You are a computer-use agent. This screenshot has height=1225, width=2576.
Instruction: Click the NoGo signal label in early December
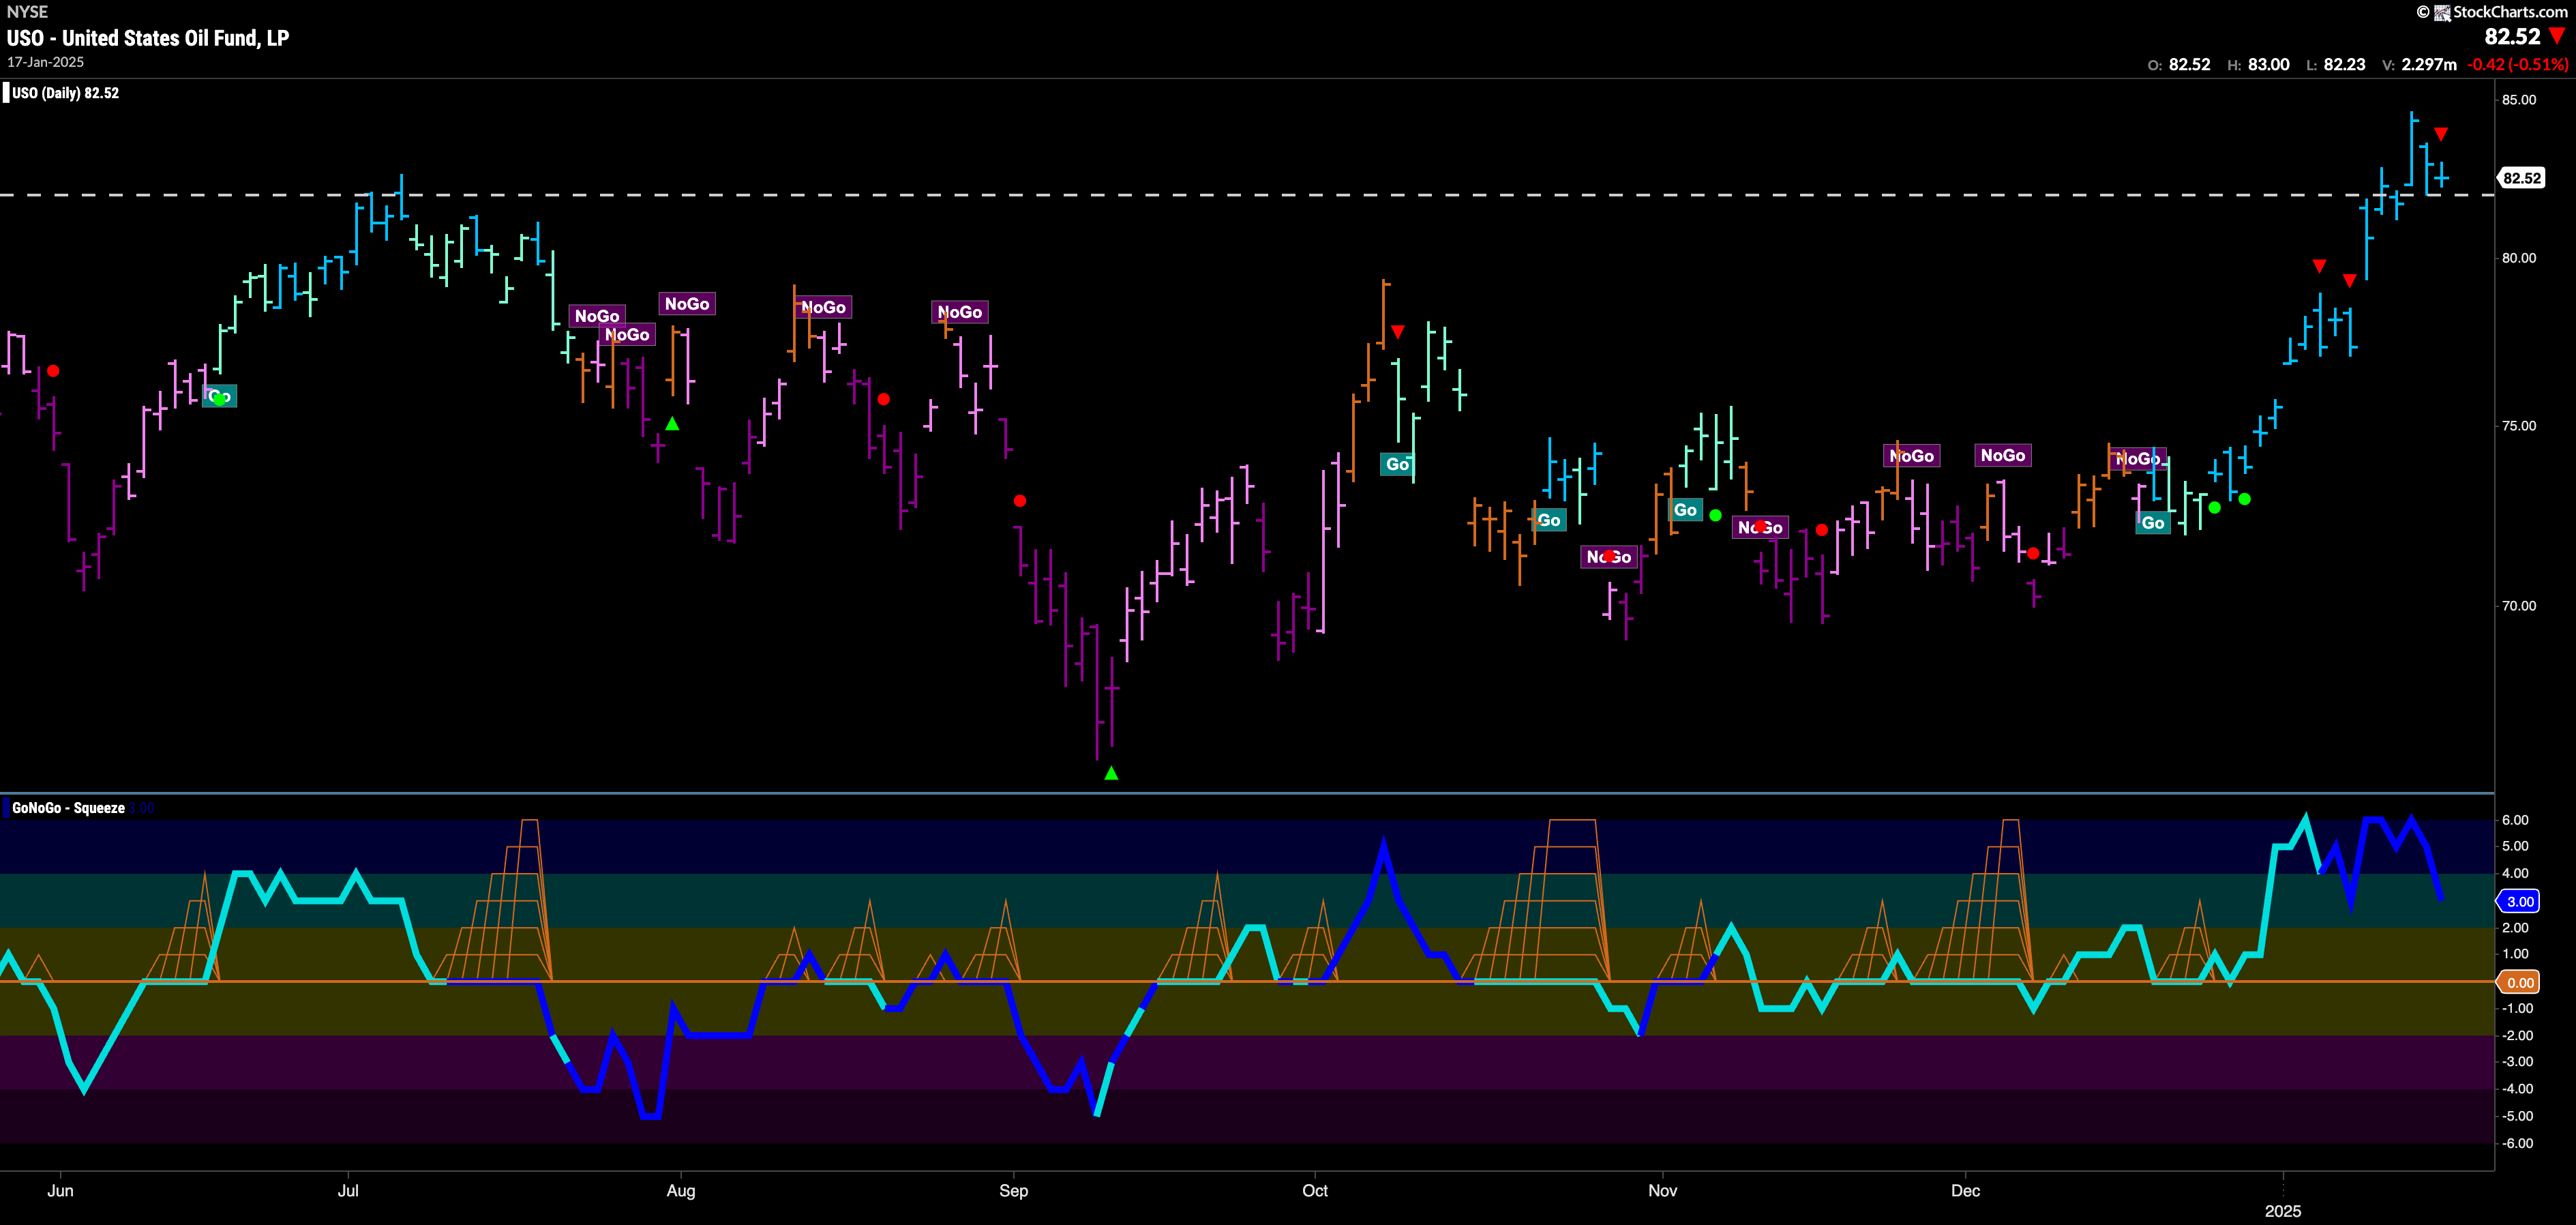tap(2003, 455)
